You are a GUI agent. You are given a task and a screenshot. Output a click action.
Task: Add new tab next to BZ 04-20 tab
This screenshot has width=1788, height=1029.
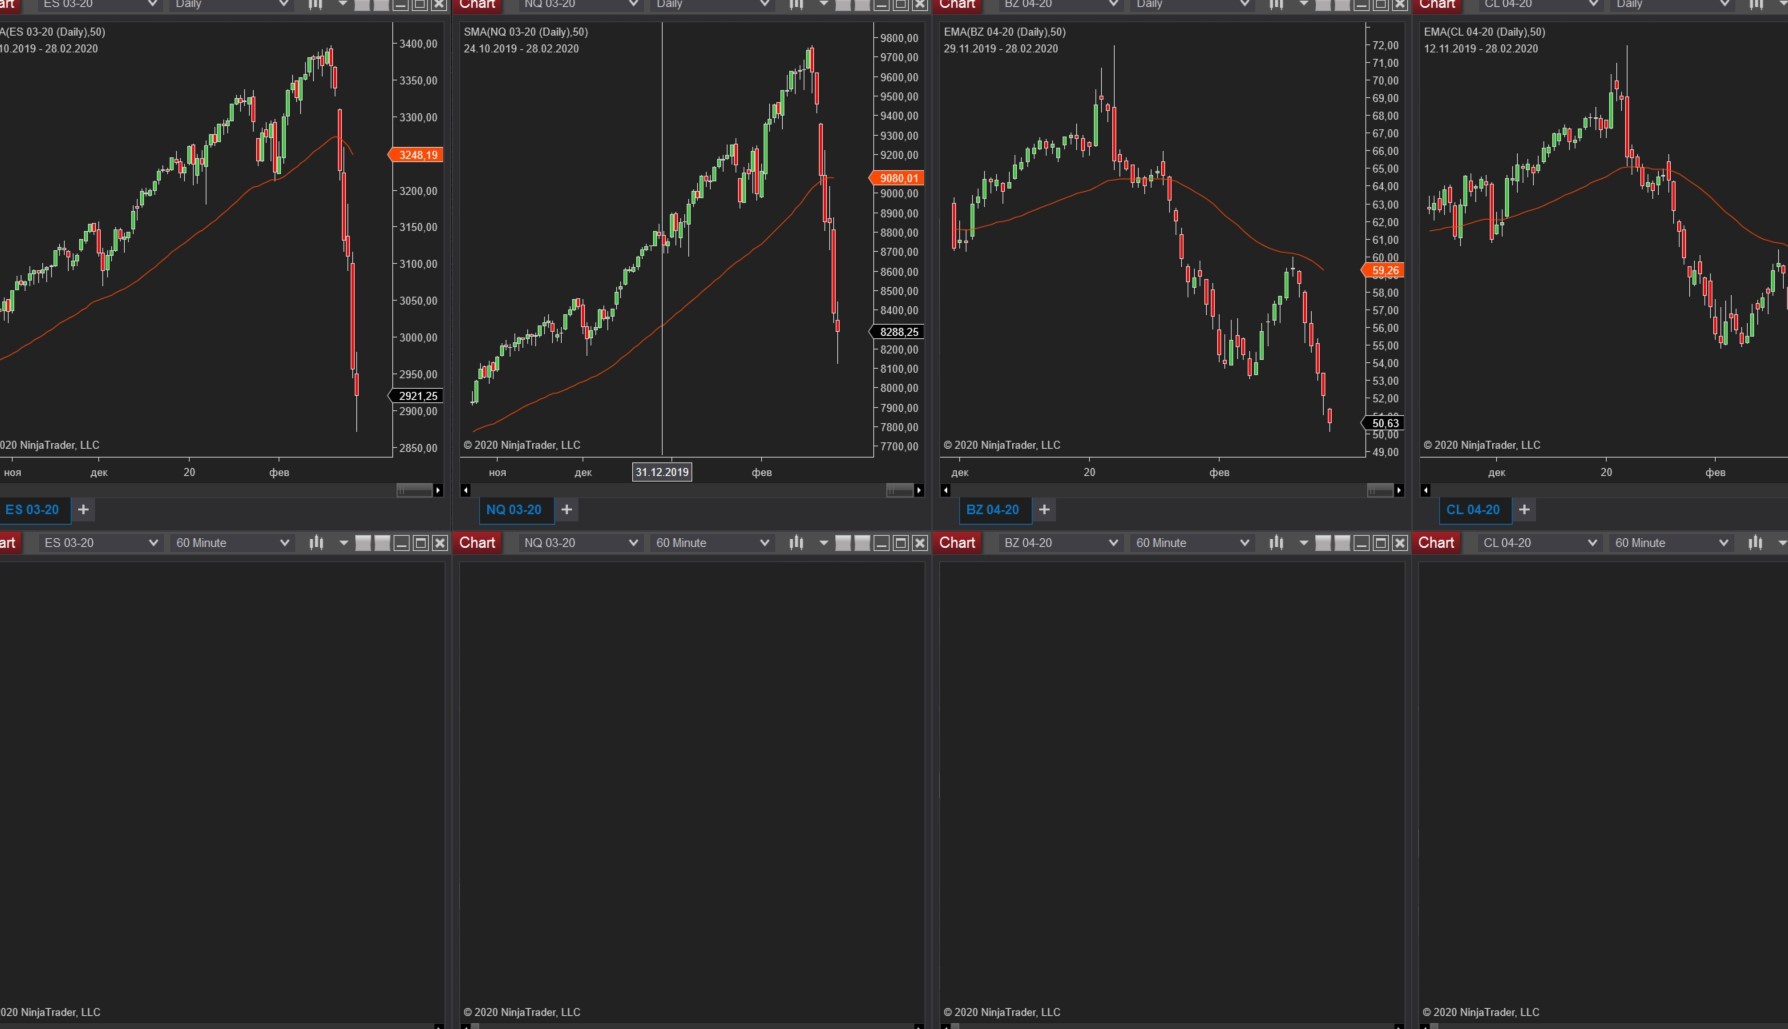pyautogui.click(x=1044, y=510)
